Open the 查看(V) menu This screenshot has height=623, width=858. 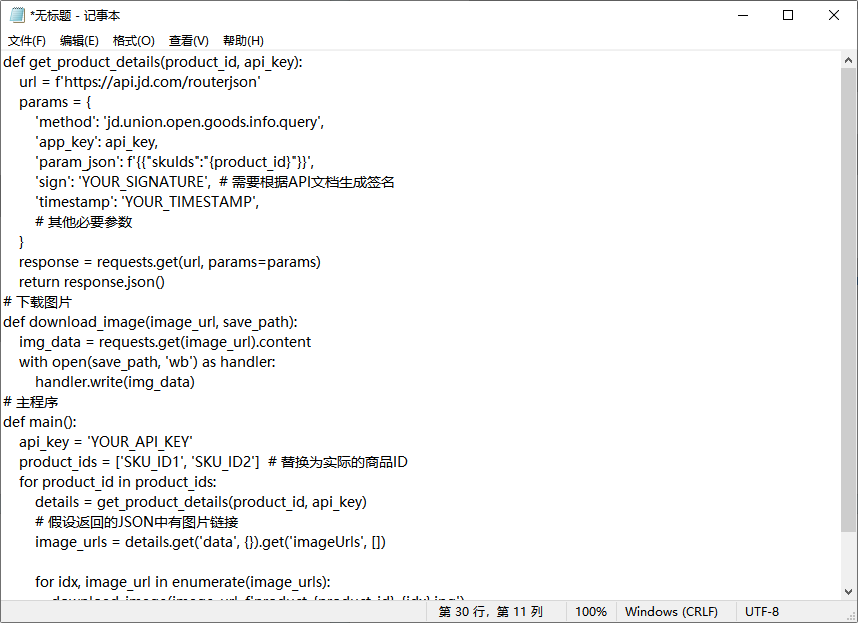pos(189,40)
